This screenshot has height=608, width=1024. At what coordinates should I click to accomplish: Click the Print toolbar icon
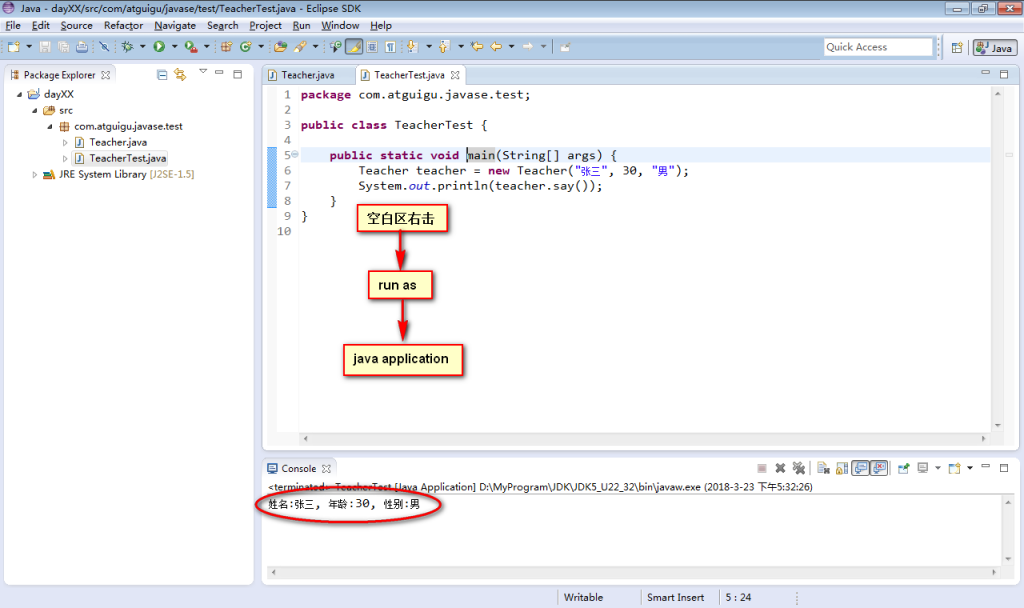[x=82, y=47]
